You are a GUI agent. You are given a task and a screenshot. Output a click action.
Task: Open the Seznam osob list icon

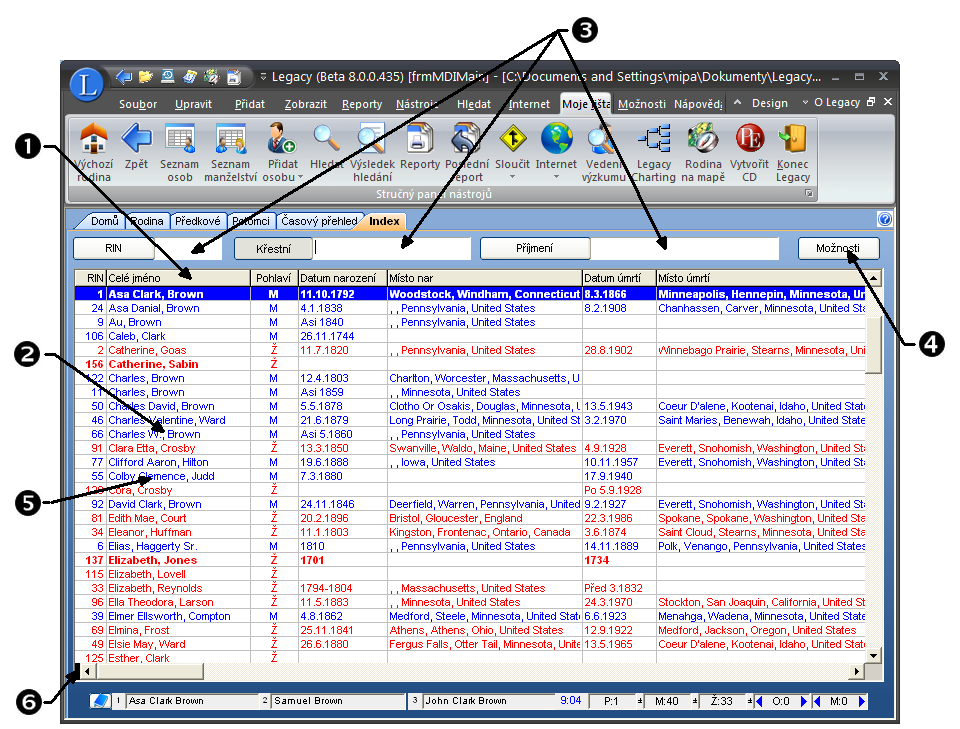coord(181,139)
